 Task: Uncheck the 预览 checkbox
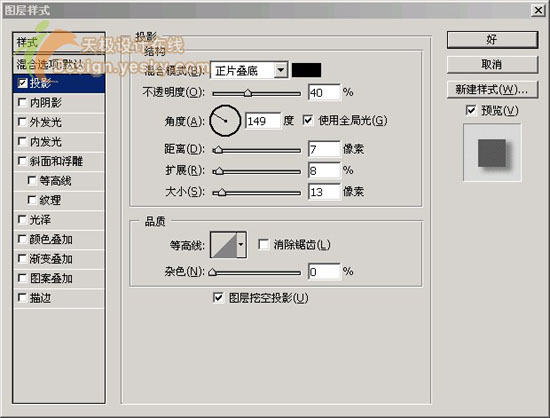pos(471,110)
